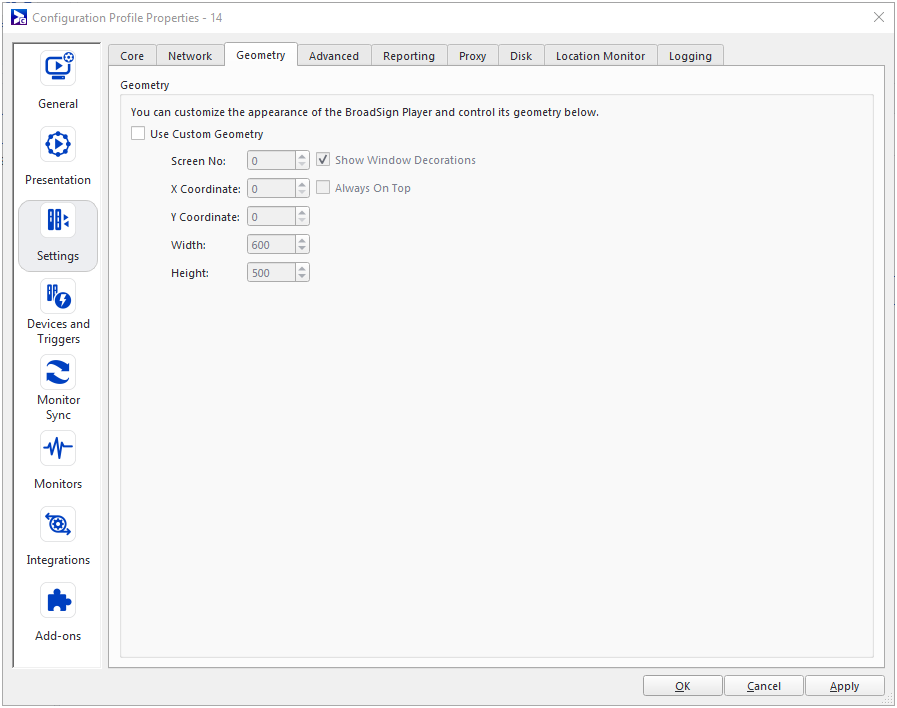Click the Apply button
The height and width of the screenshot is (708, 897).
point(844,686)
